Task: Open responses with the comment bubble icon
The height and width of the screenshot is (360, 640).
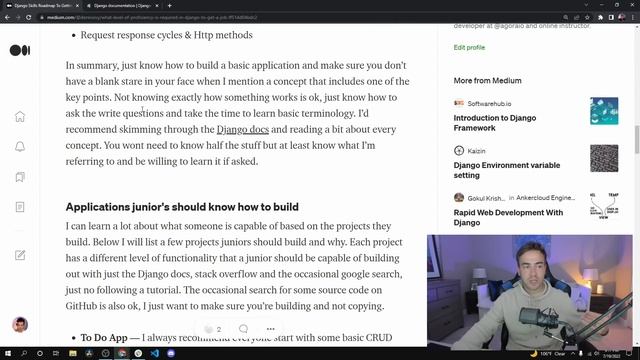Action: 244,329
